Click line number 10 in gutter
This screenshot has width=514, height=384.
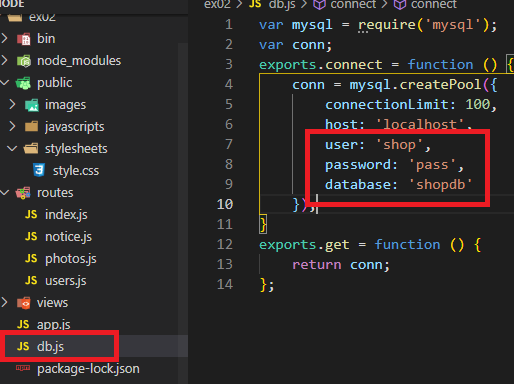(x=225, y=204)
